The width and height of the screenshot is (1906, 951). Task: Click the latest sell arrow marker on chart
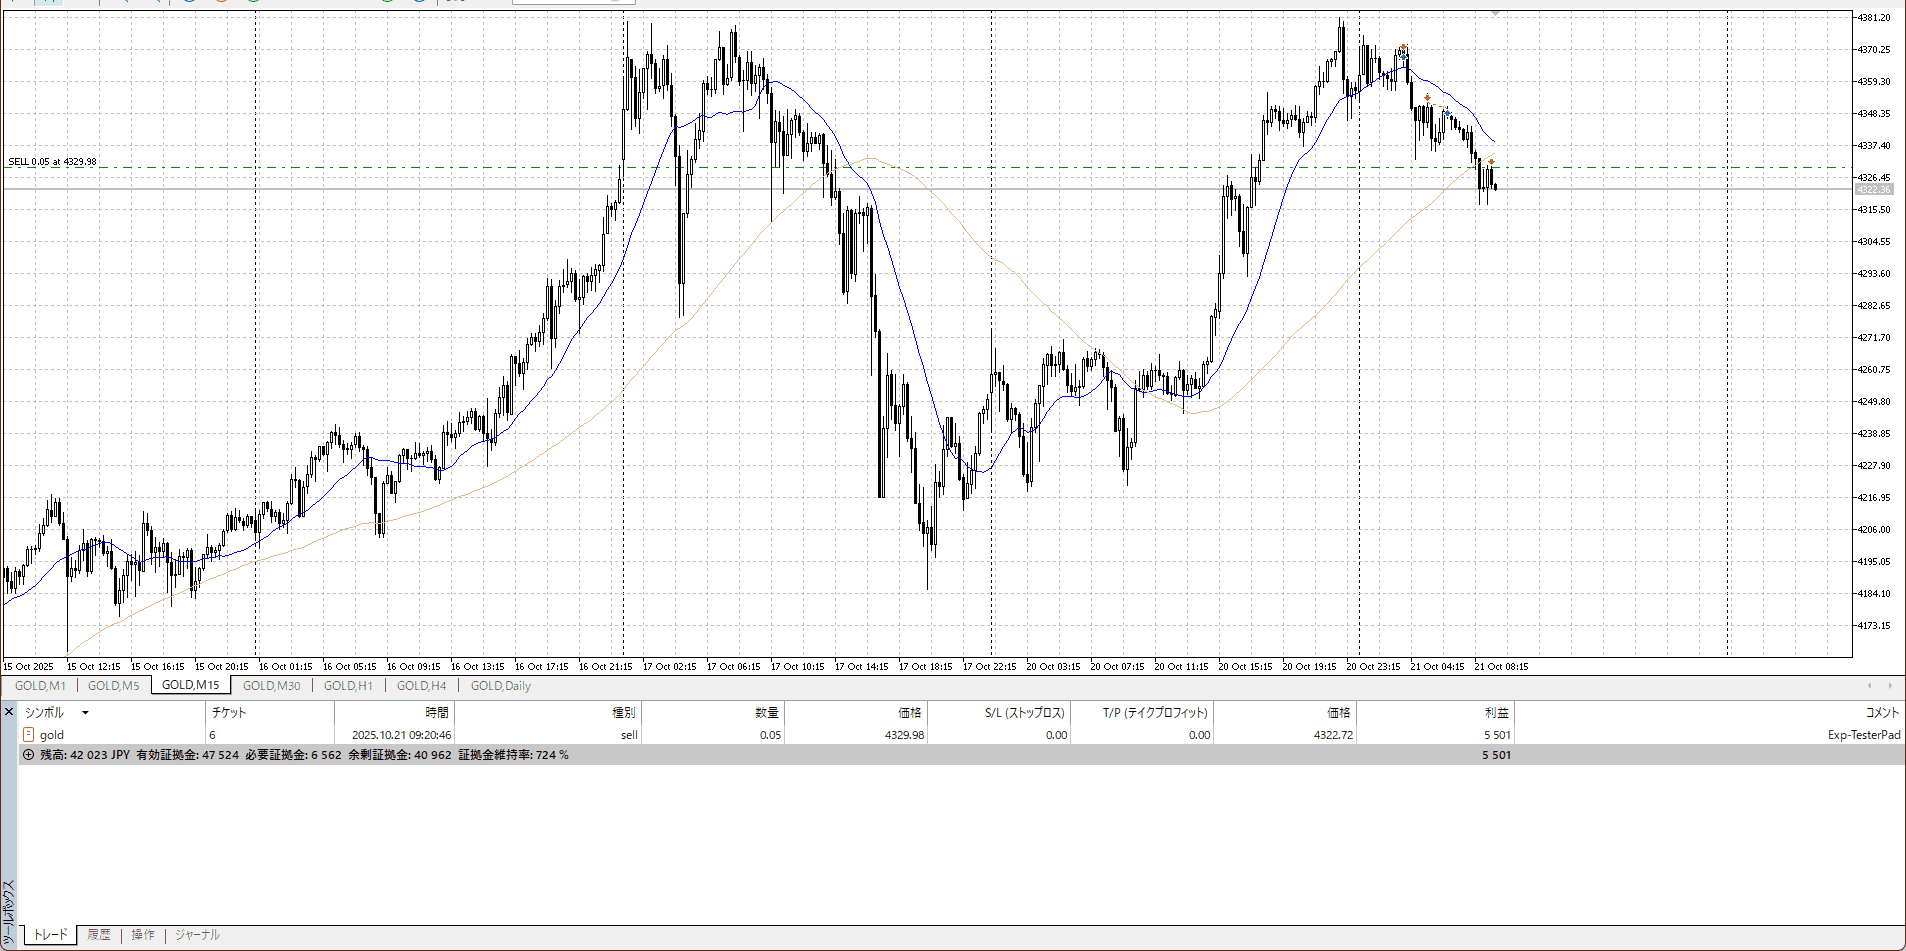point(1491,161)
